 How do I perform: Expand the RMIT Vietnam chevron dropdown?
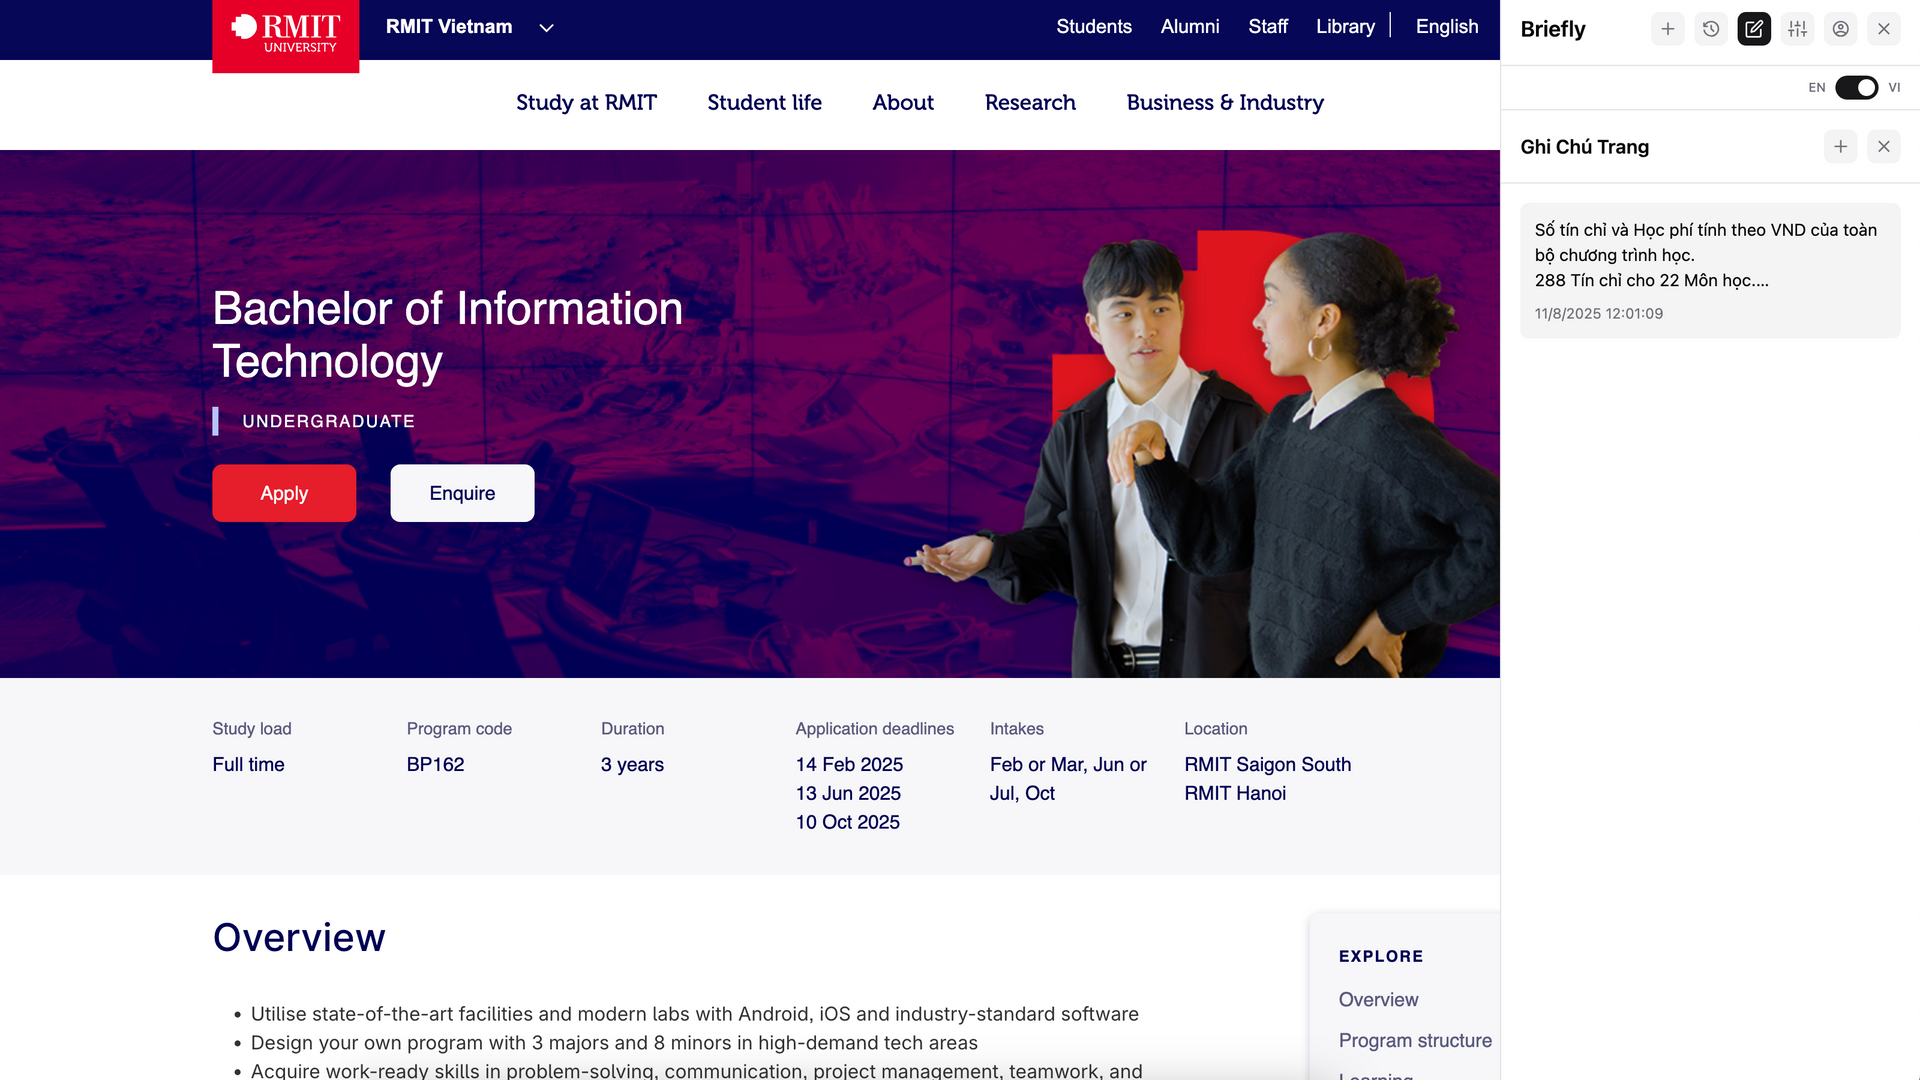pos(546,28)
